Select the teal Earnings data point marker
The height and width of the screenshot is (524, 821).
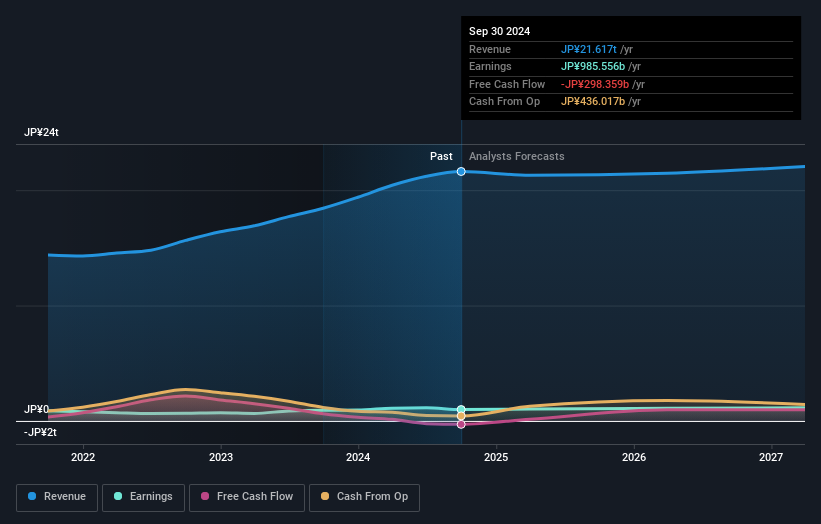(x=461, y=409)
